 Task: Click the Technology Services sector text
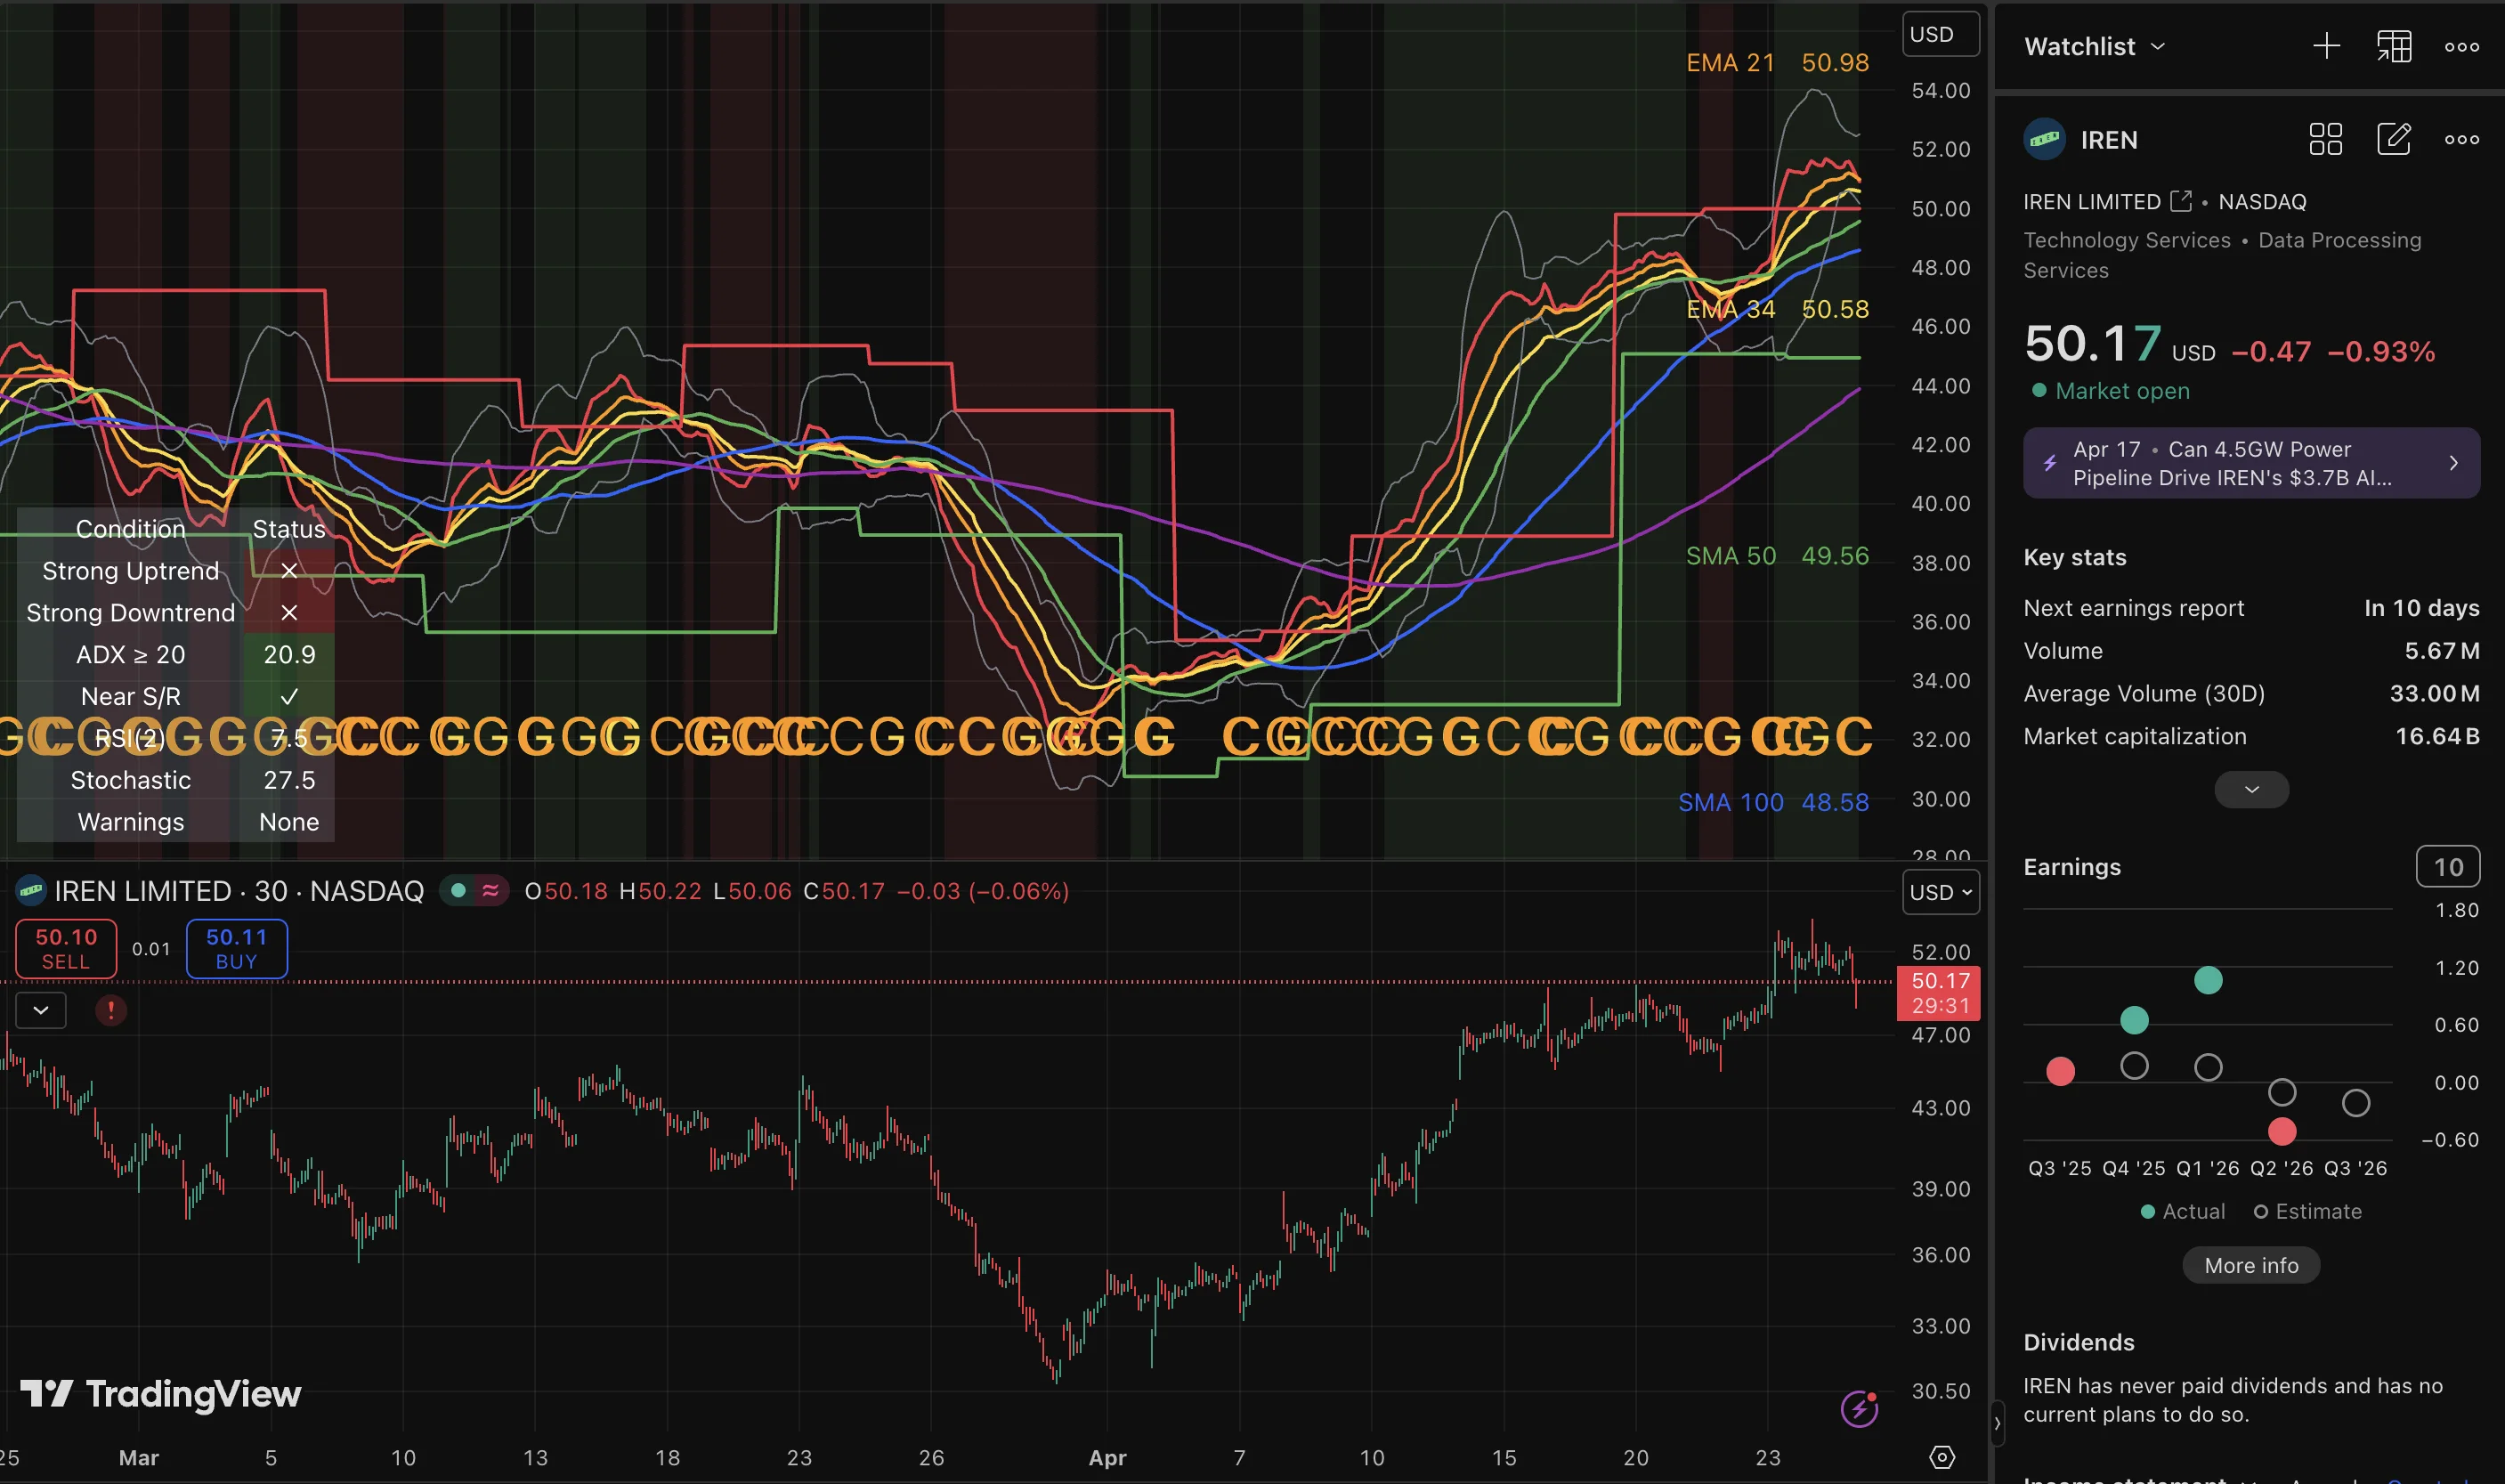click(x=2127, y=240)
